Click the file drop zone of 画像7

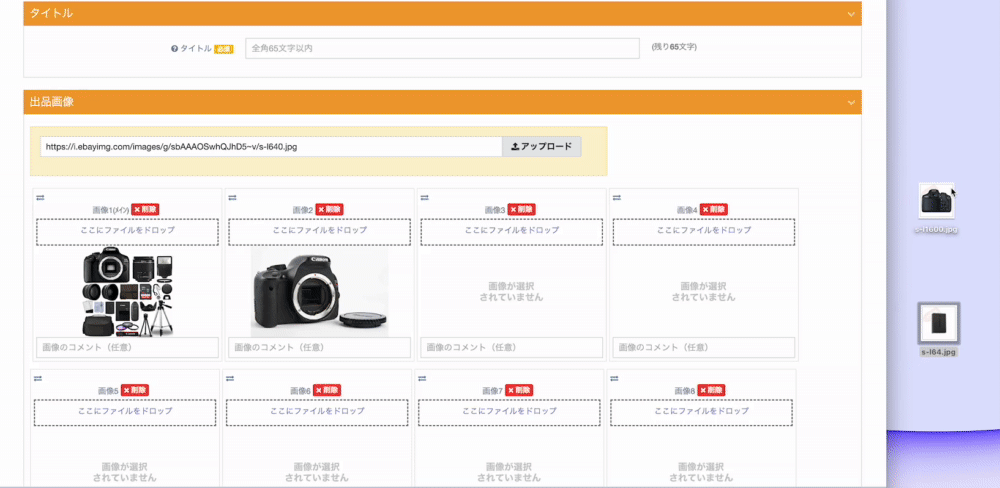pyautogui.click(x=510, y=413)
